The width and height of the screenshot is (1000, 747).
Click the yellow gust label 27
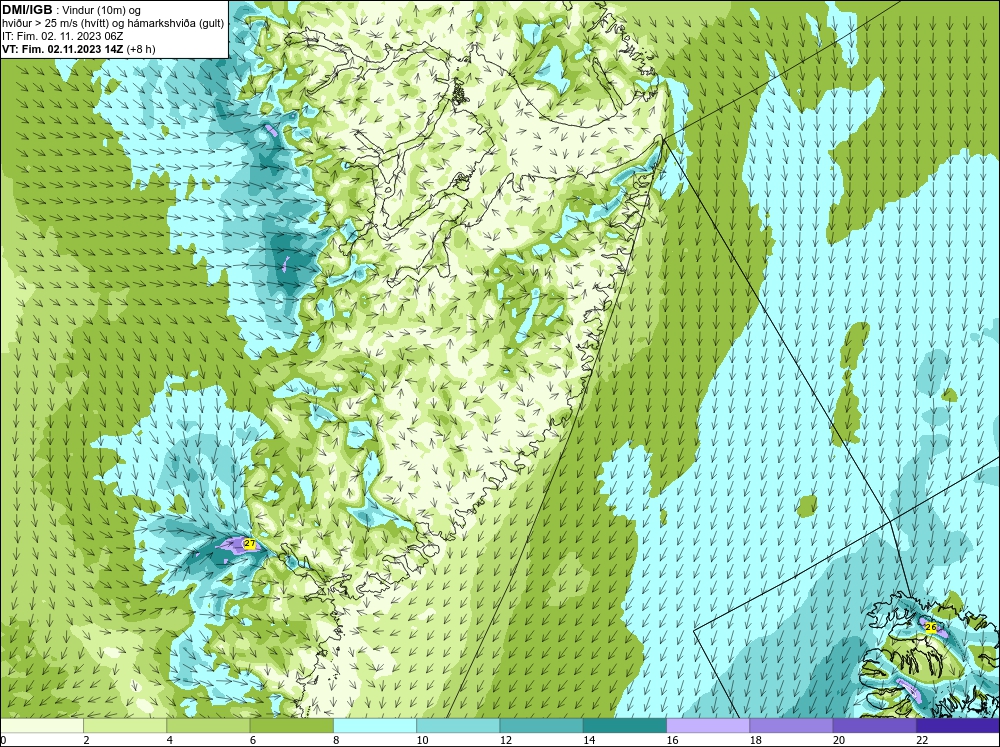[x=250, y=544]
